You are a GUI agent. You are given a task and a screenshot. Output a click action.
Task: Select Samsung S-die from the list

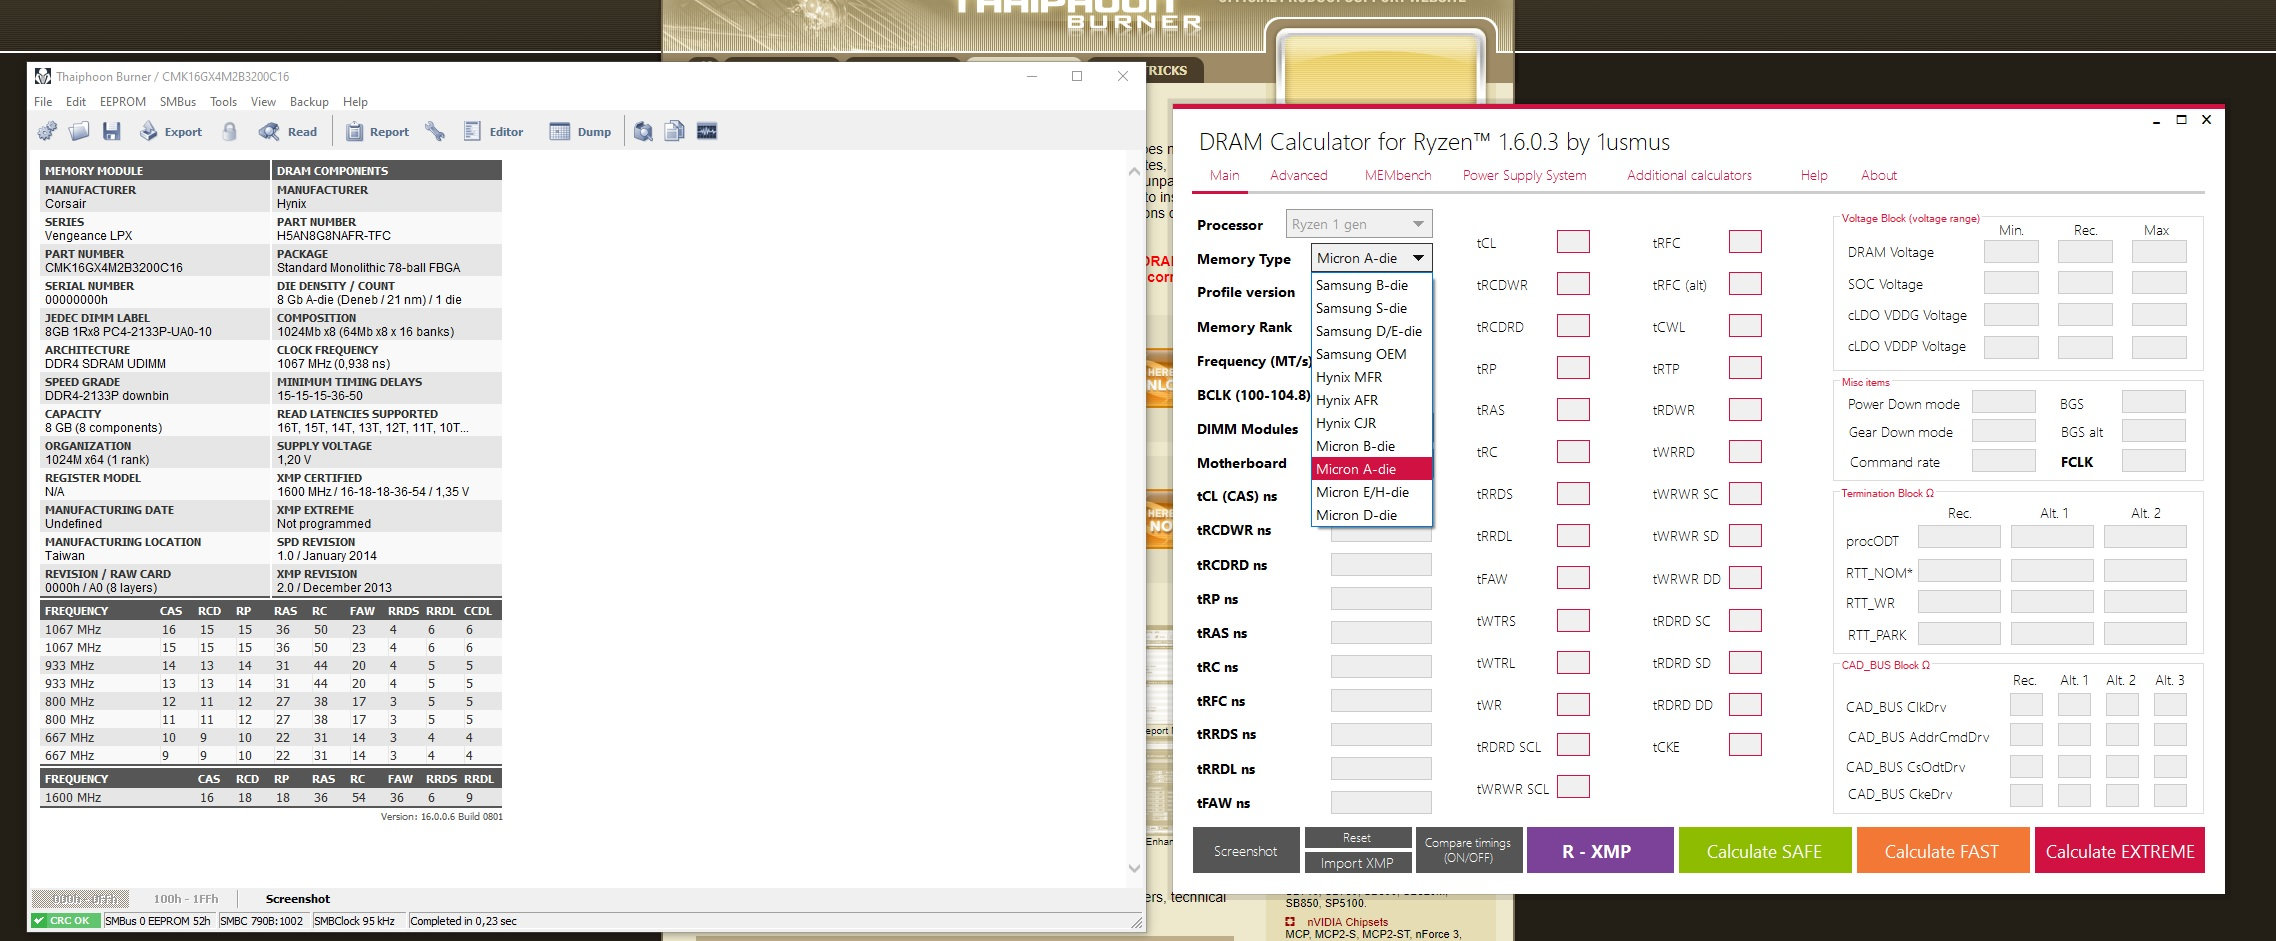click(x=1371, y=308)
